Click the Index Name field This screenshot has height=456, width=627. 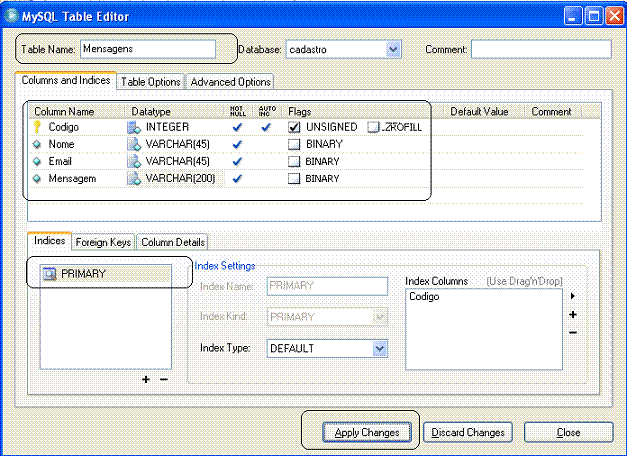click(327, 286)
